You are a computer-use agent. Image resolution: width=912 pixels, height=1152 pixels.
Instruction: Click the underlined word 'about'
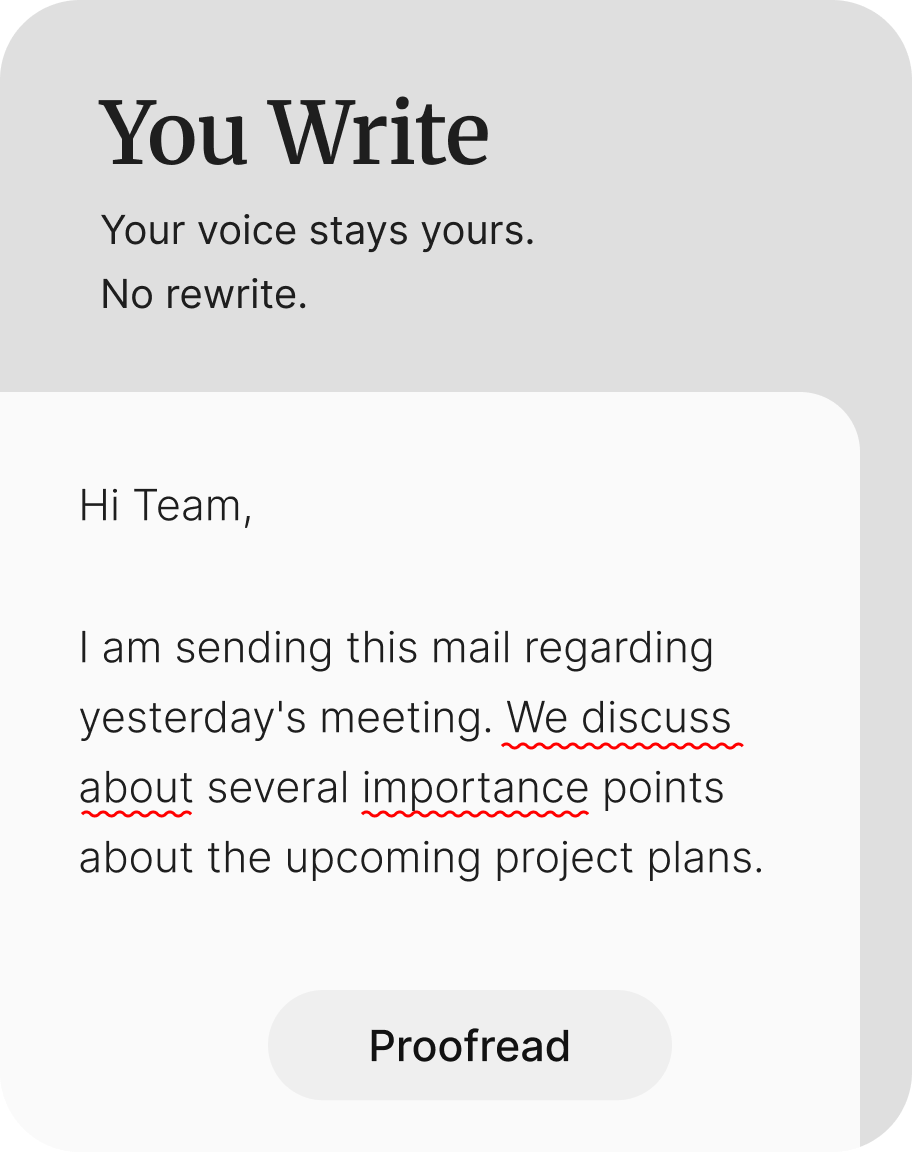[134, 787]
